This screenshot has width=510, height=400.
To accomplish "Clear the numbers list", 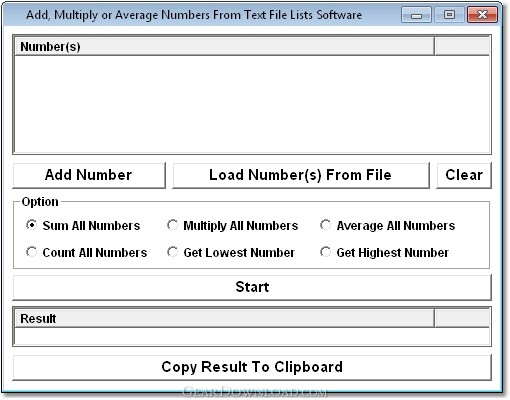I will 464,175.
